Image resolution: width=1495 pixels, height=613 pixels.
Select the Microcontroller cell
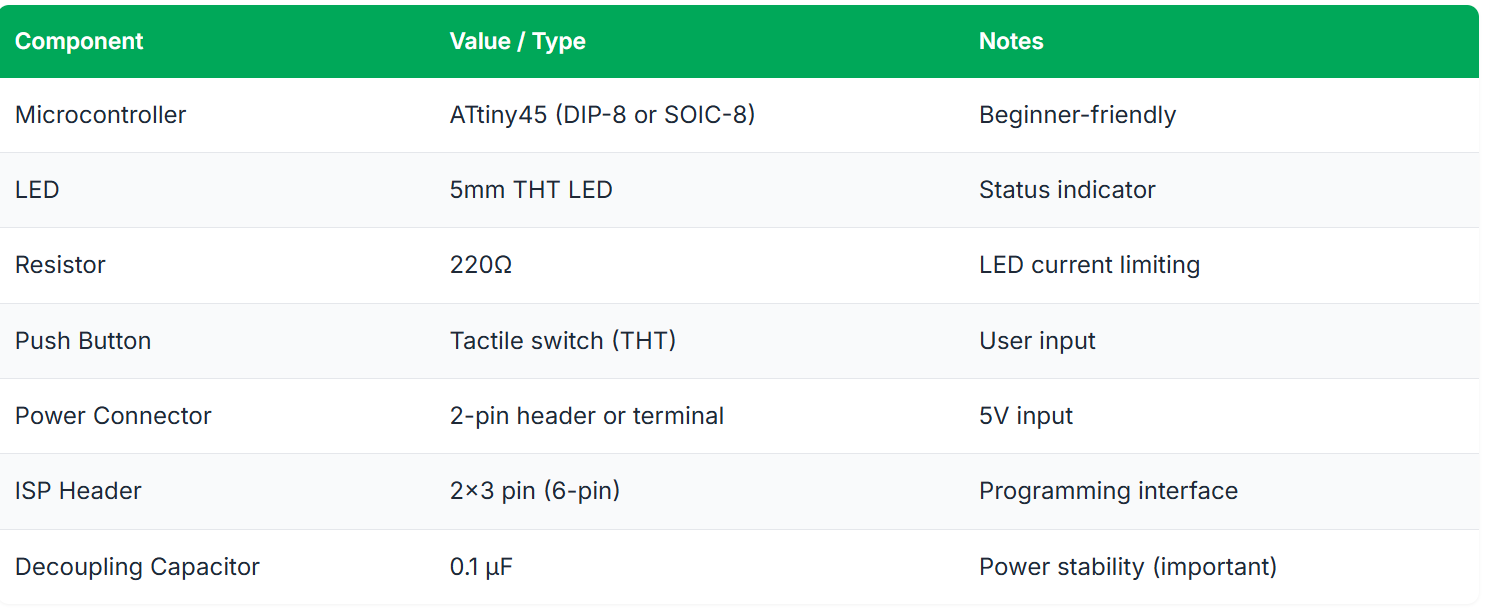coord(100,115)
